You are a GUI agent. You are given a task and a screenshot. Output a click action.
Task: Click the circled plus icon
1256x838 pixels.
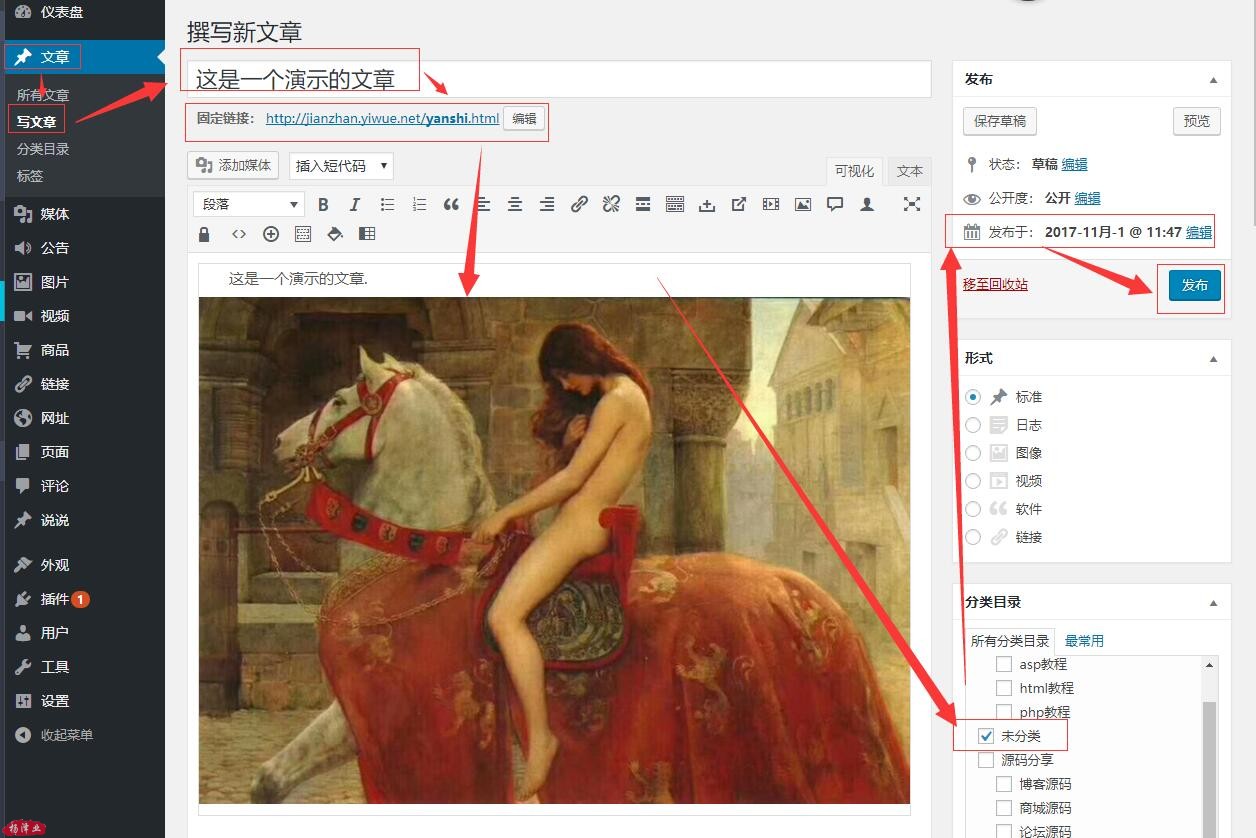(x=271, y=234)
